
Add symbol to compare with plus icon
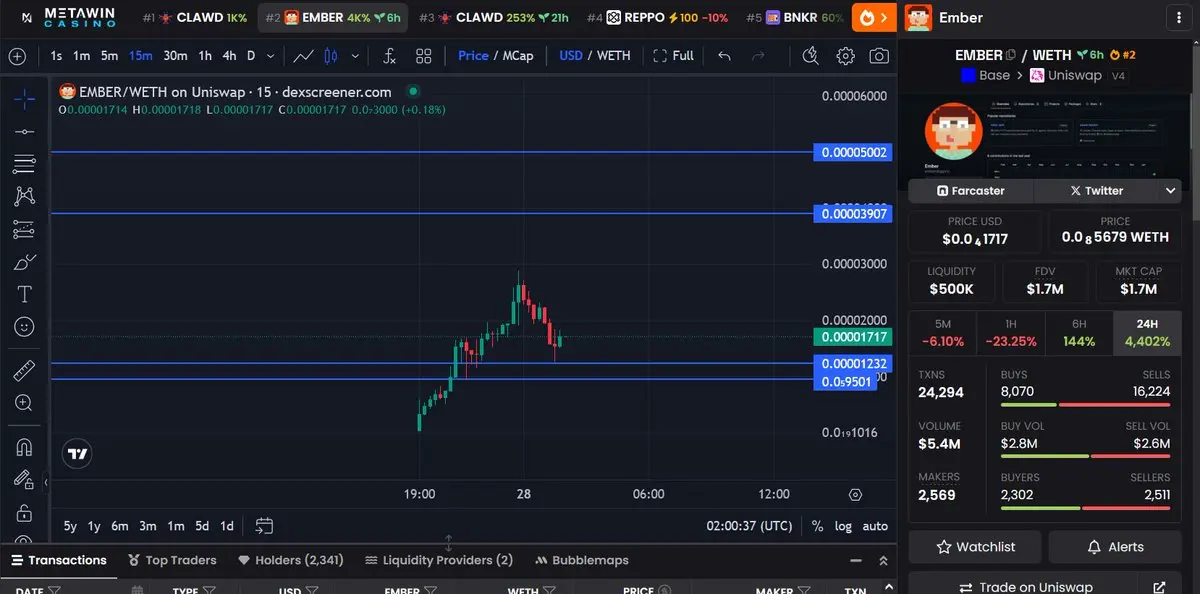17,56
